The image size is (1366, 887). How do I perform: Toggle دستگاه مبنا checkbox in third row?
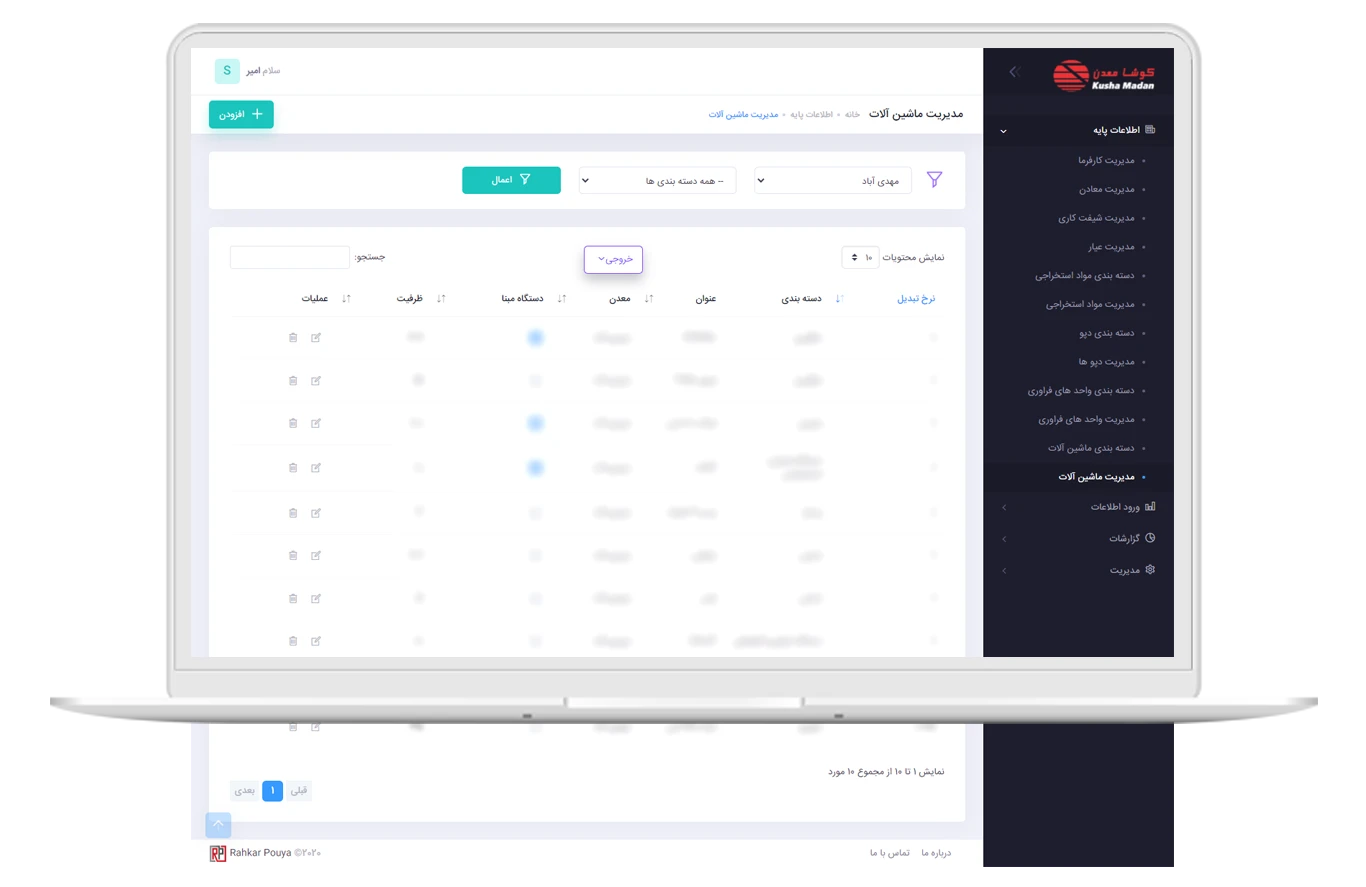pyautogui.click(x=535, y=424)
